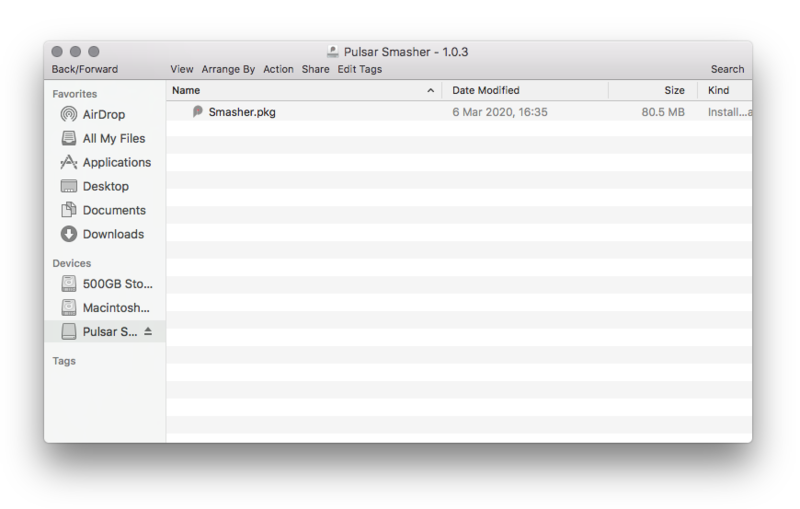
Task: Click the Pulsar S... label
Action: [110, 332]
